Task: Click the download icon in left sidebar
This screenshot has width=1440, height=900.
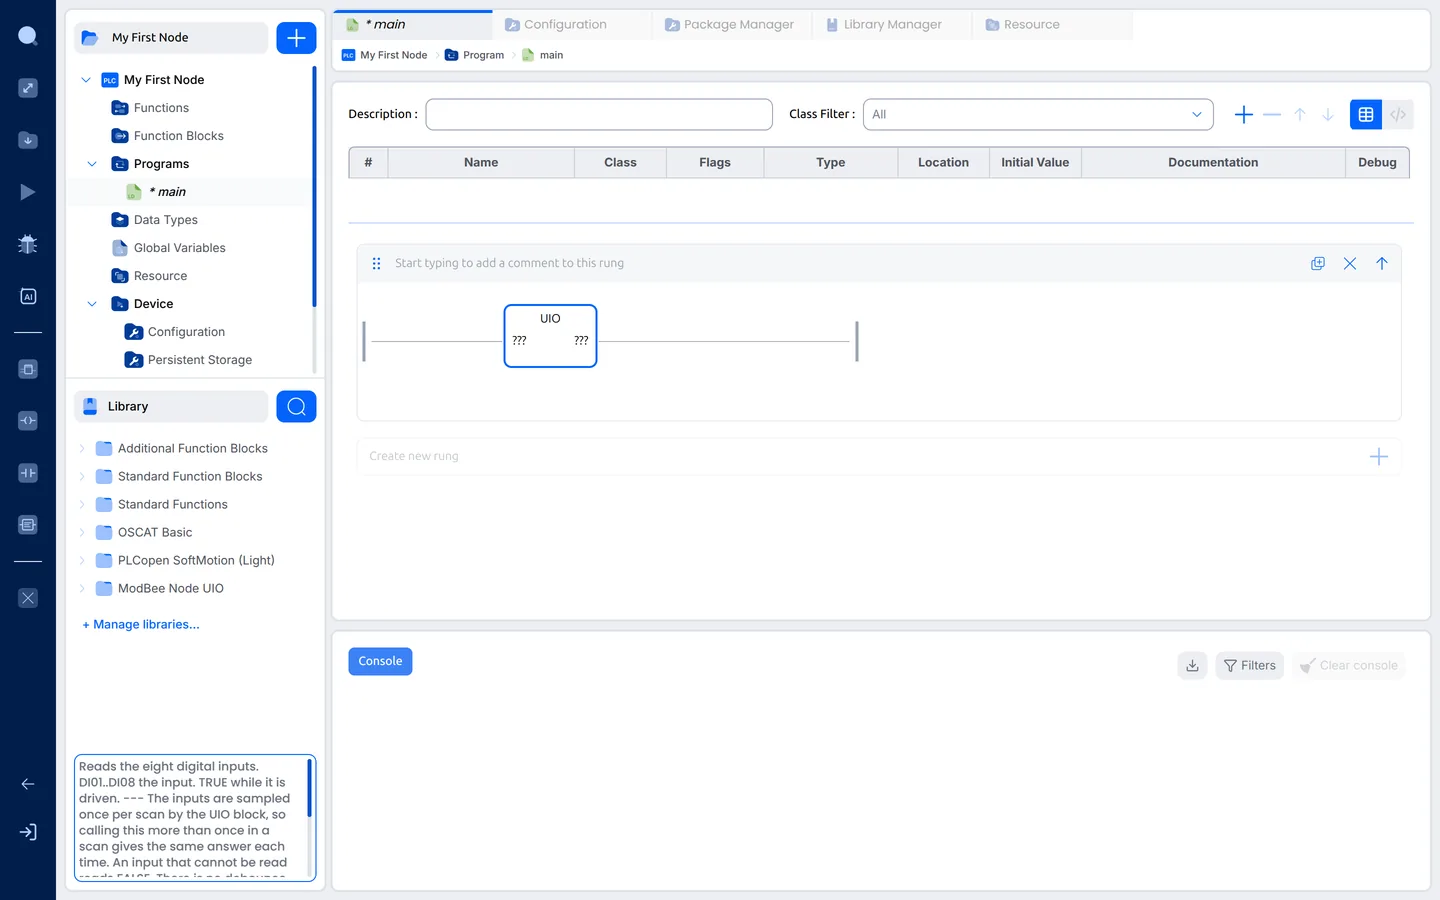Action: click(28, 140)
